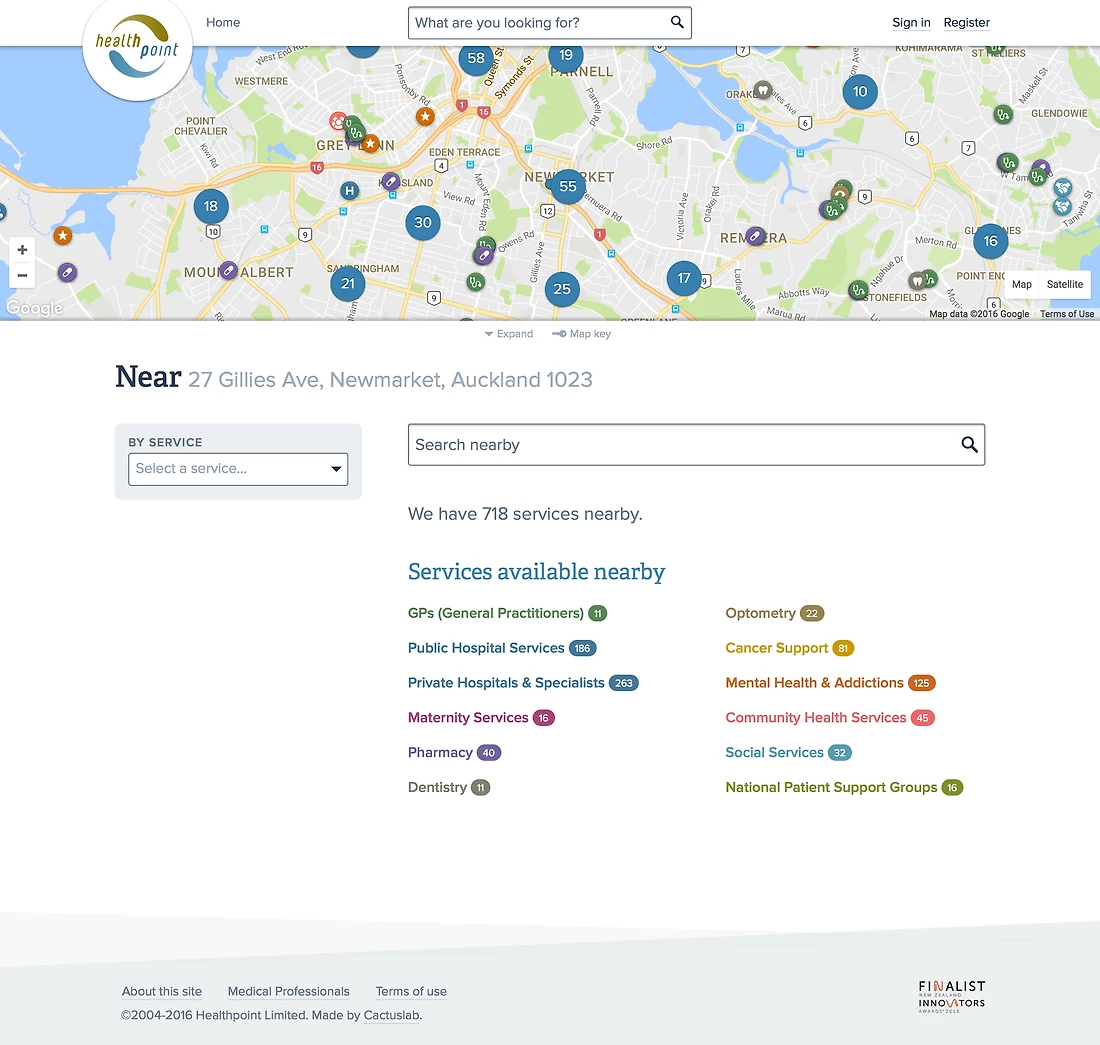Expand the map view

(x=509, y=334)
